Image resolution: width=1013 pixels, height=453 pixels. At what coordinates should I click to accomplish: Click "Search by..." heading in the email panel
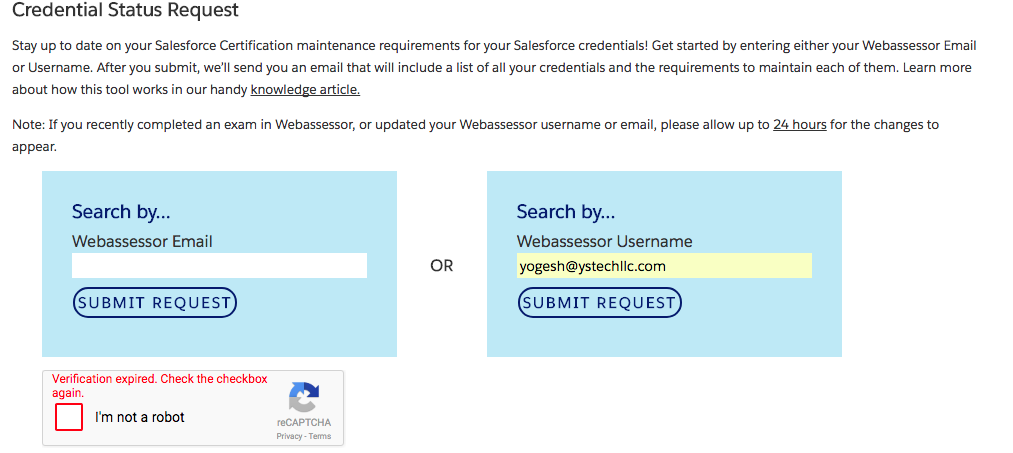[121, 211]
